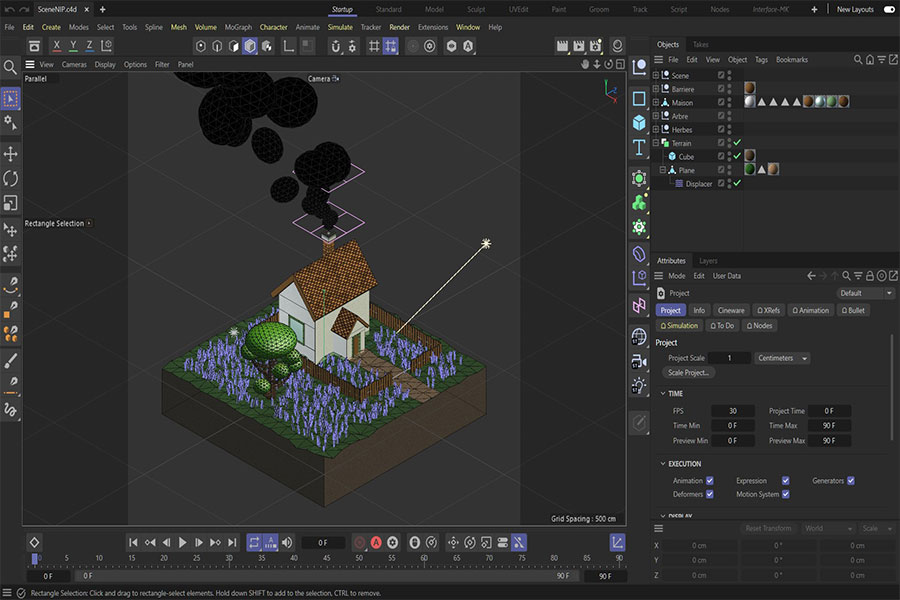The image size is (900, 600).
Task: Open the Default layout dropdown in Attributes
Action: click(x=866, y=293)
